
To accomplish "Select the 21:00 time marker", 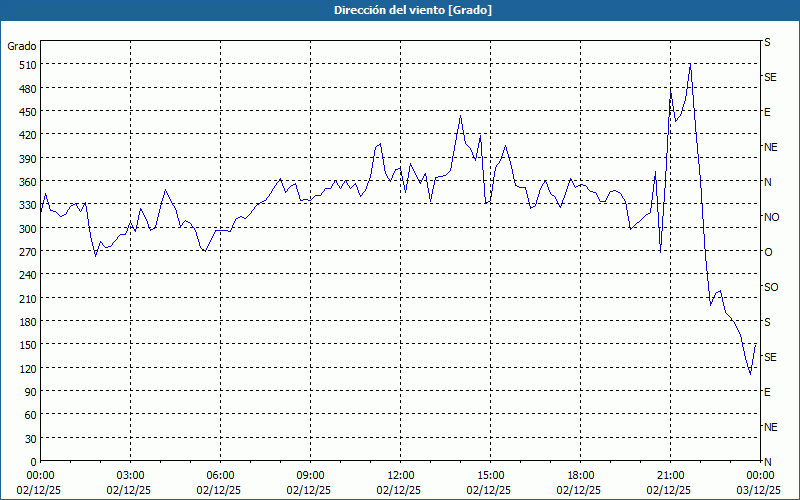I will coord(670,475).
